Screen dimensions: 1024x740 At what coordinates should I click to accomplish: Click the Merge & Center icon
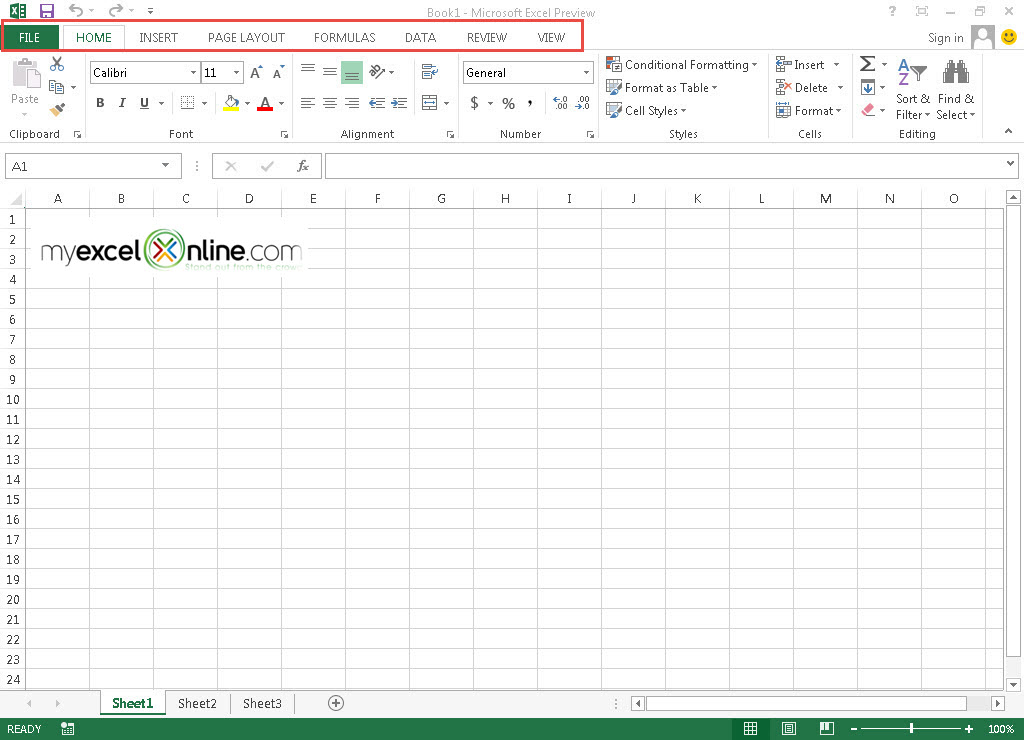430,103
